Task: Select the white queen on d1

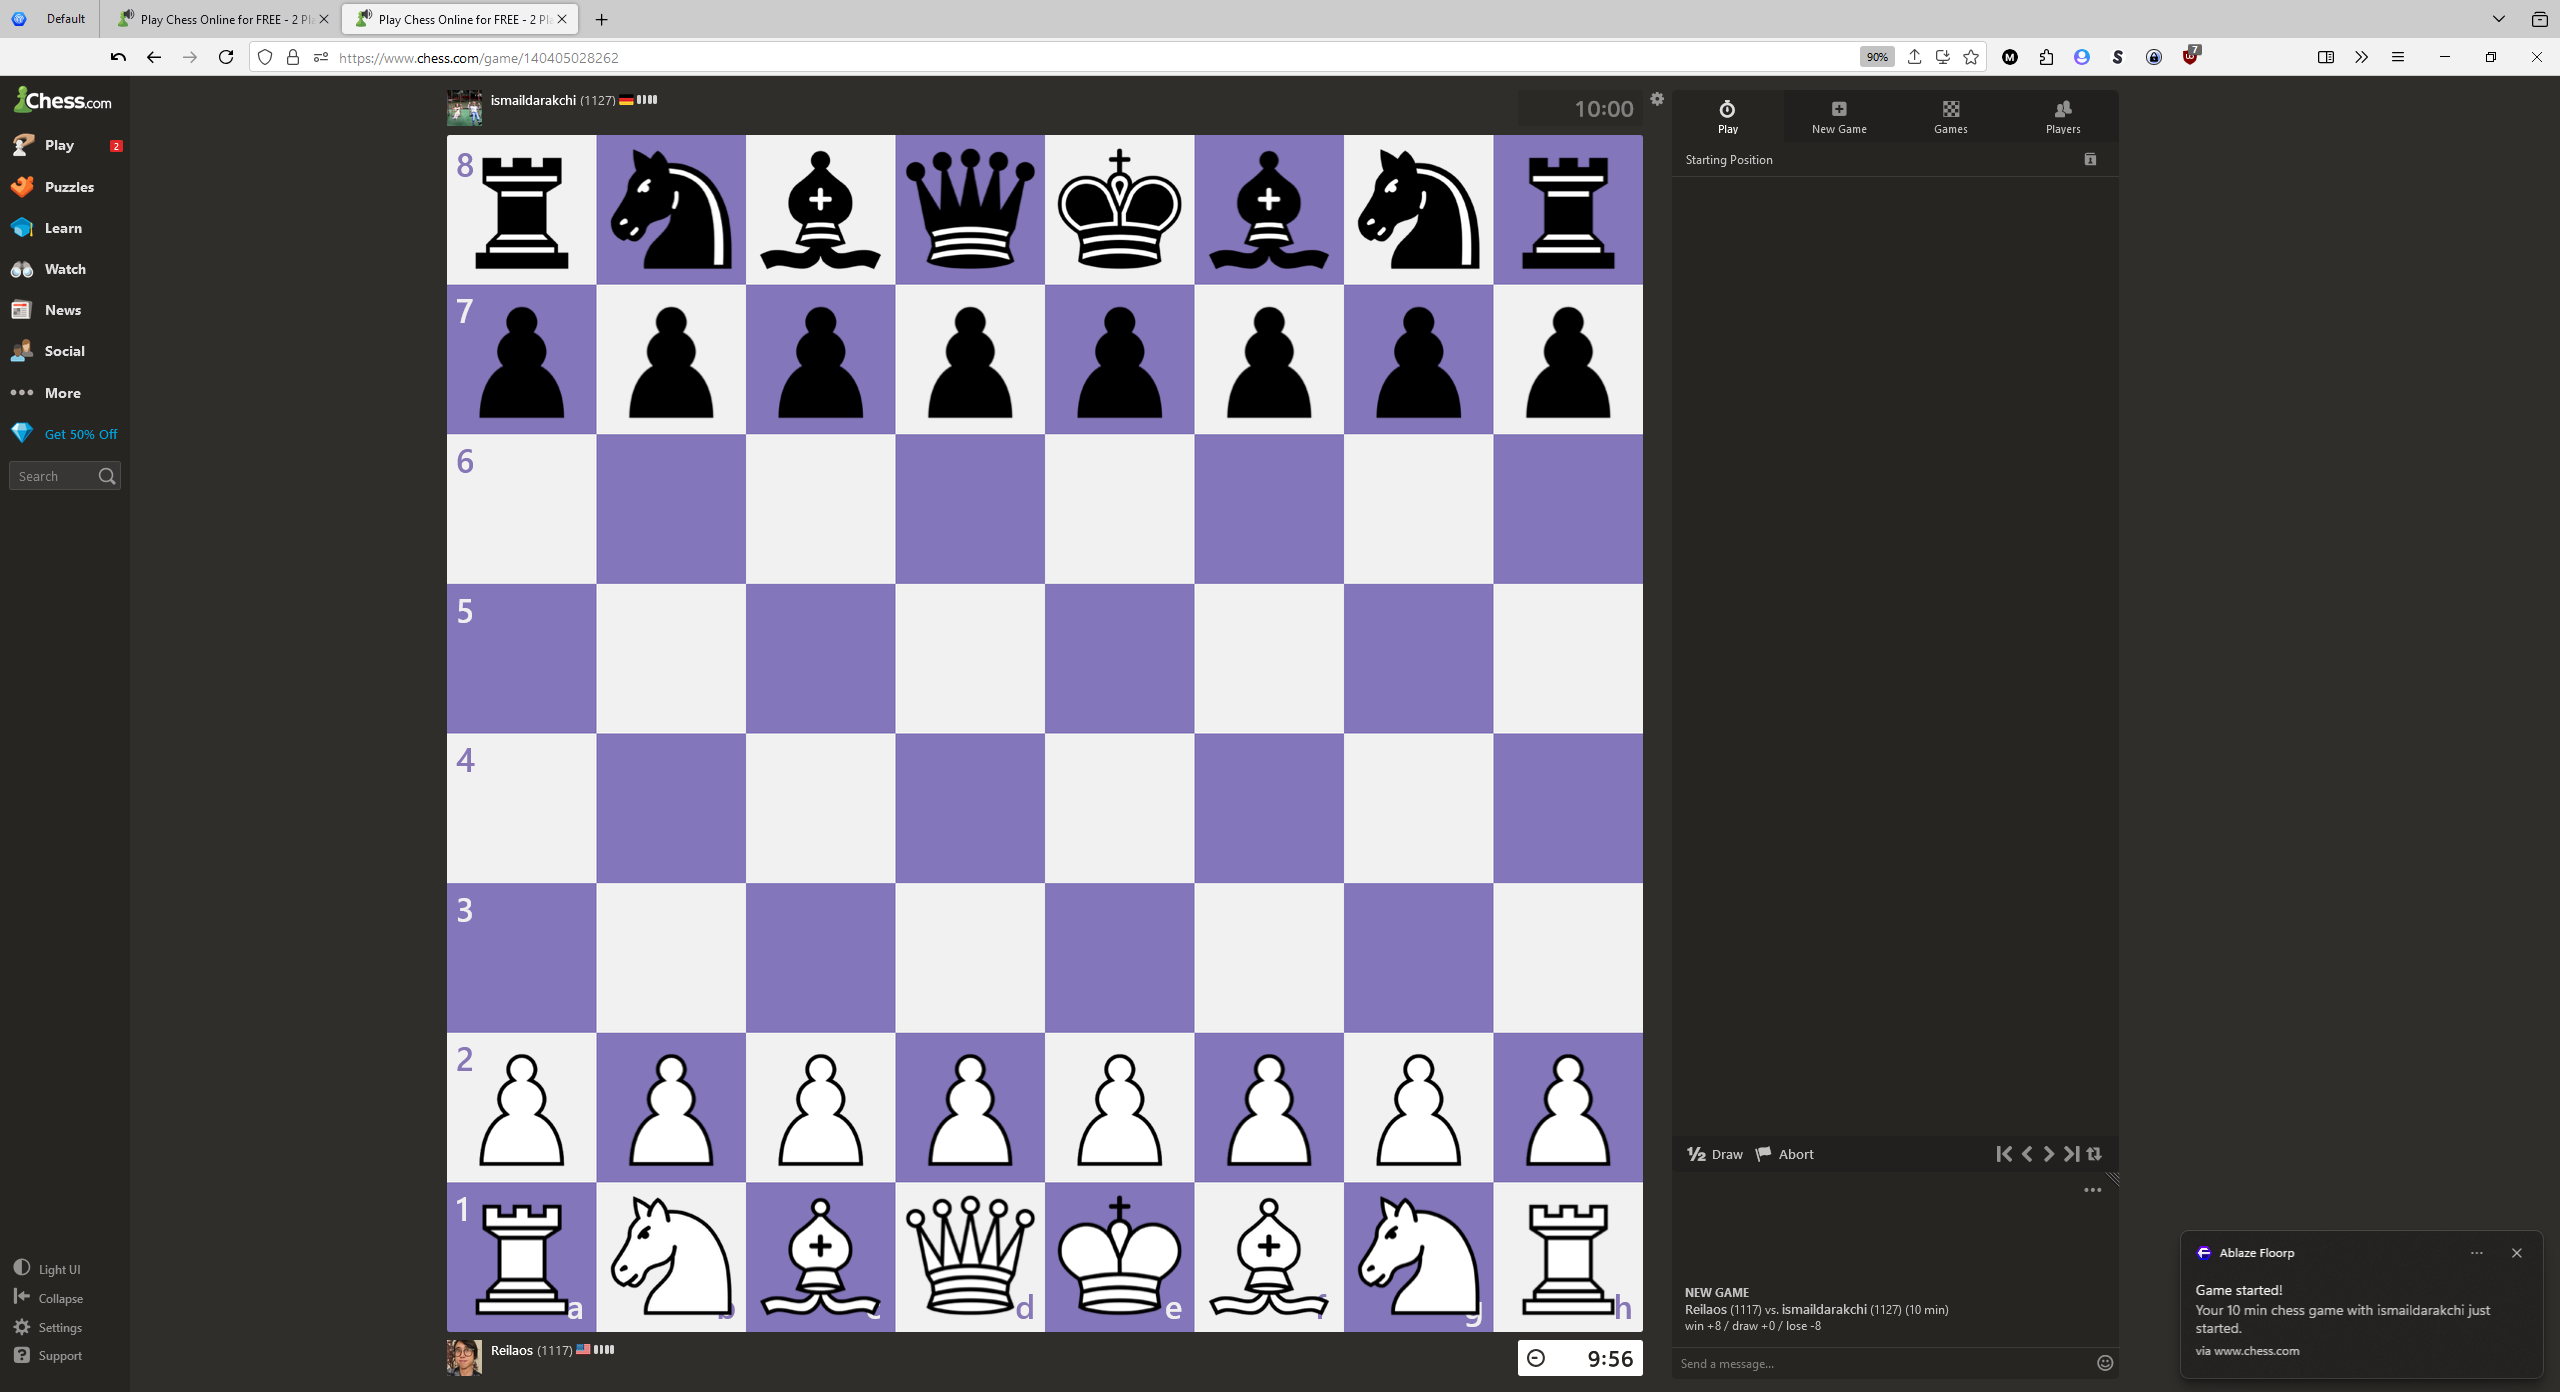Action: (970, 1257)
